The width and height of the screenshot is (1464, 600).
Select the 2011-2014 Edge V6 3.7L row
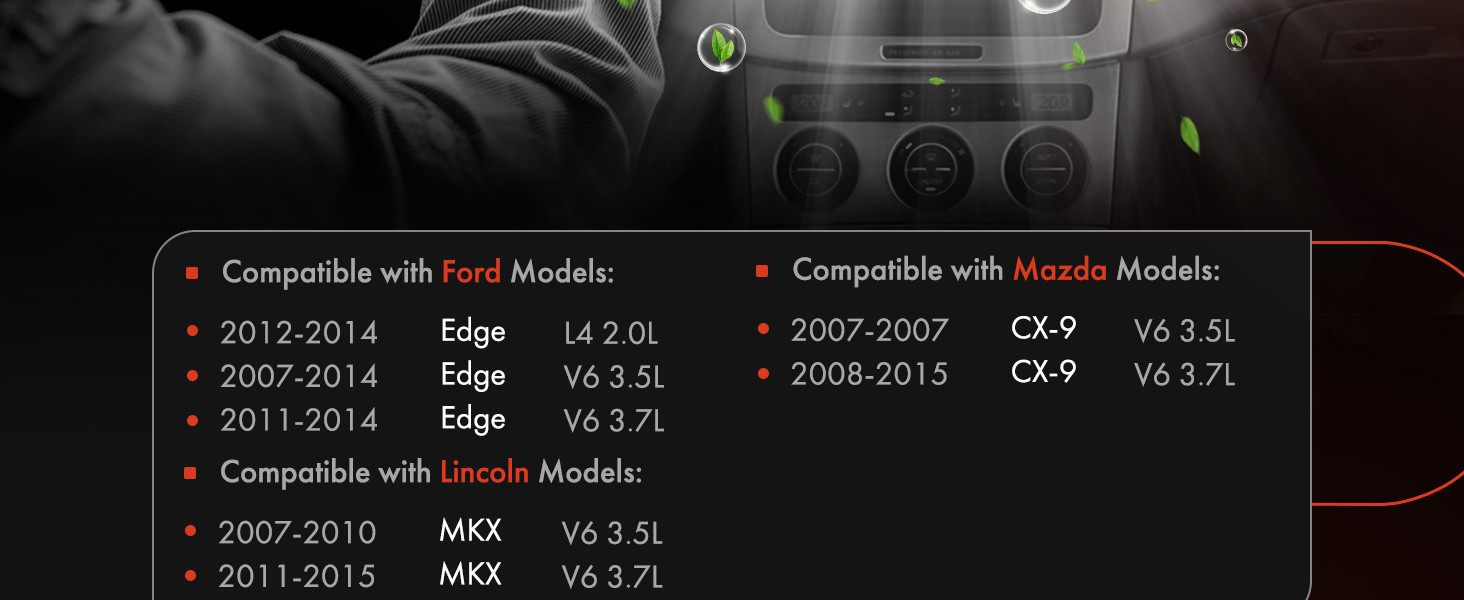point(424,421)
